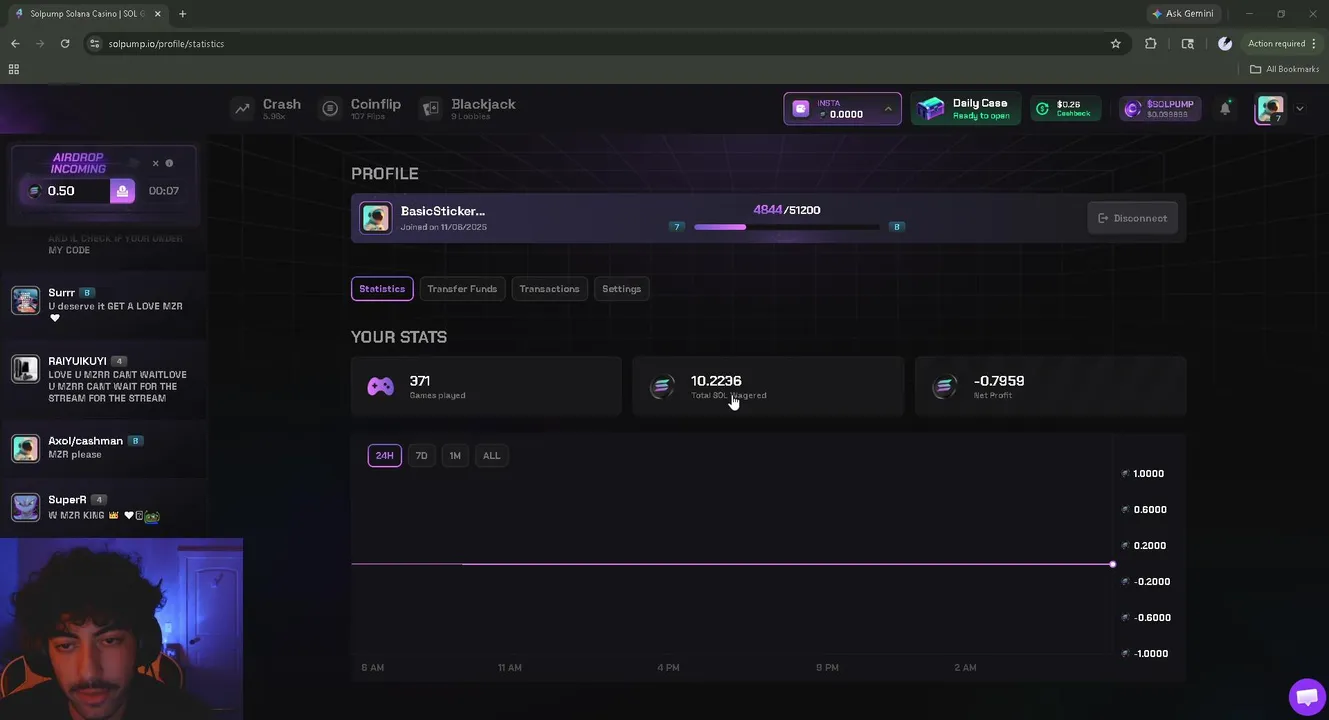Click the Ask Gemini button
This screenshot has width=1329, height=720.
pos(1183,14)
